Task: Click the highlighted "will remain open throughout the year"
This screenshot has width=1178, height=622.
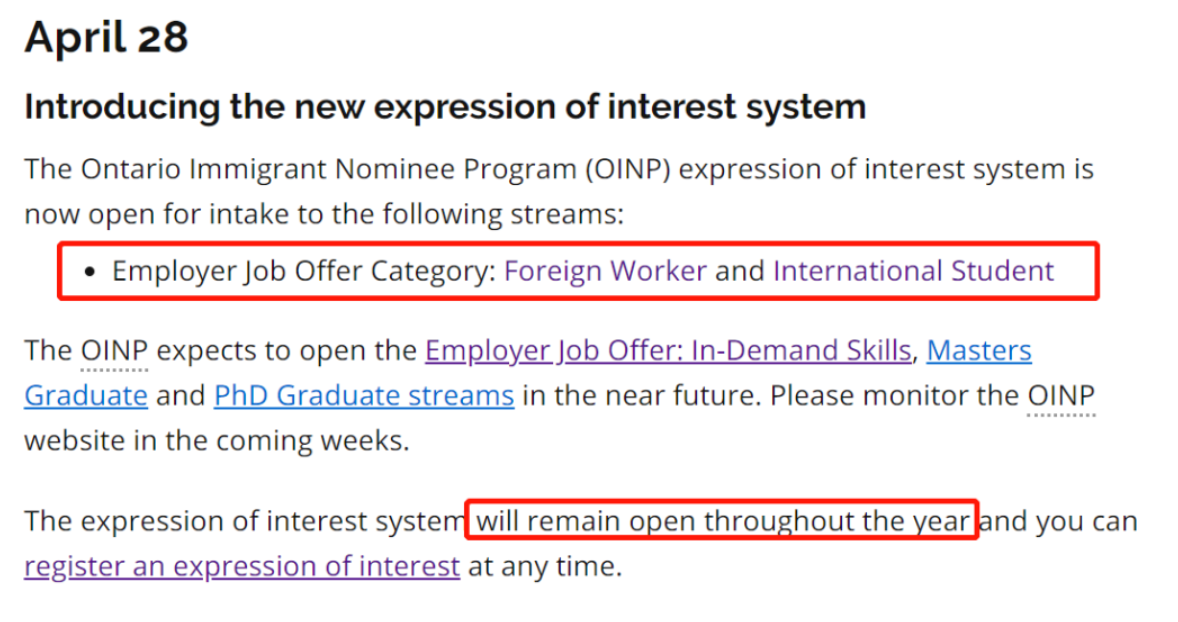Action: pos(722,521)
